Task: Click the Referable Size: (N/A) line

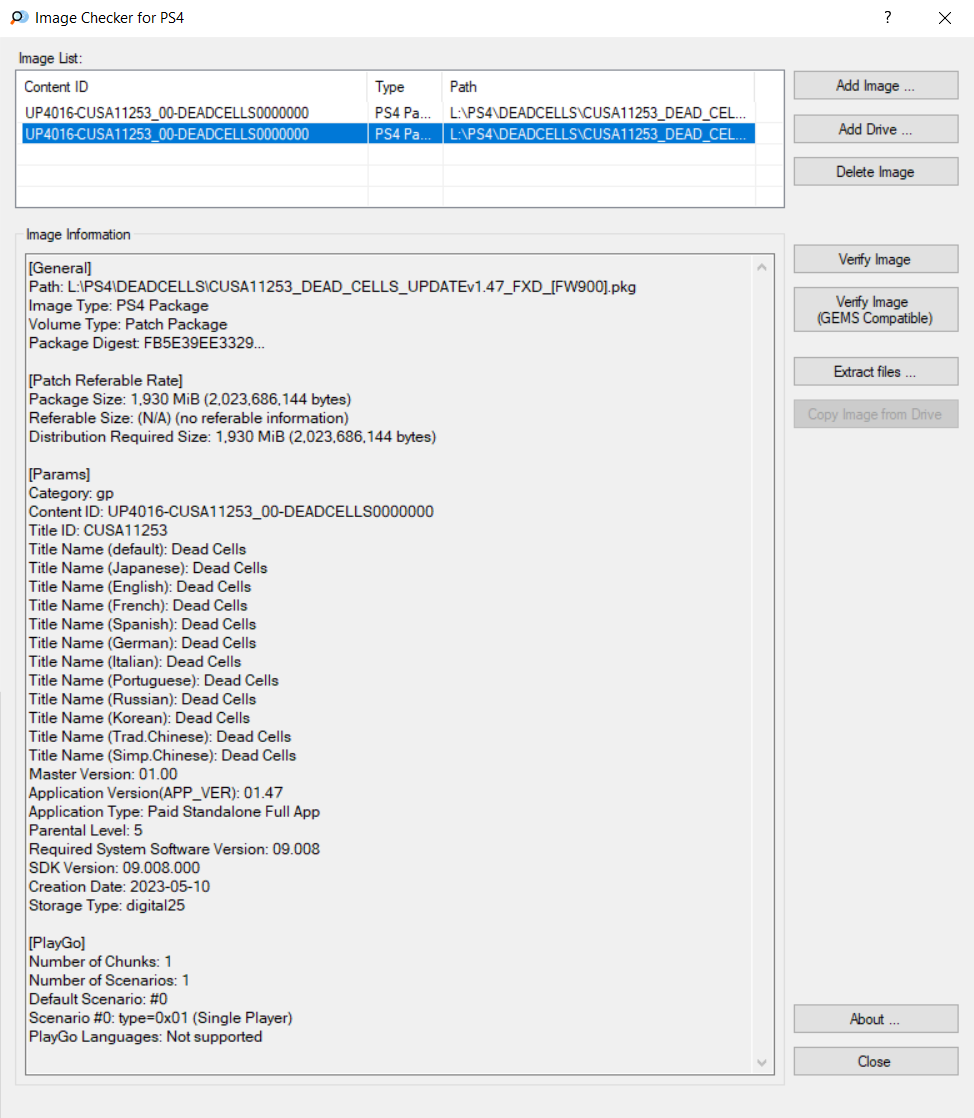Action: coord(188,418)
